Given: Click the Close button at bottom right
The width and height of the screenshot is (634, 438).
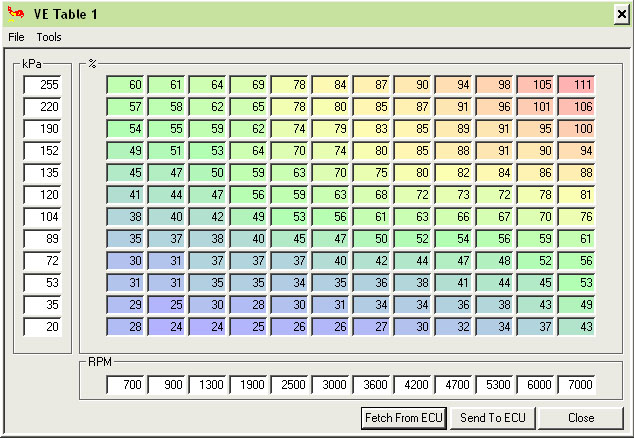Looking at the screenshot, I should [581, 417].
